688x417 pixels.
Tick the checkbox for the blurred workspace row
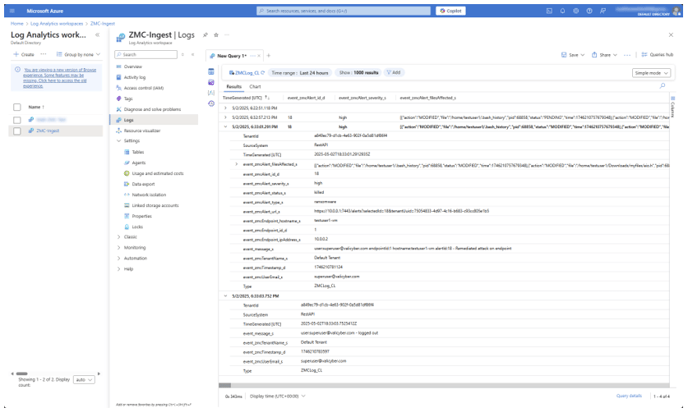(17, 120)
